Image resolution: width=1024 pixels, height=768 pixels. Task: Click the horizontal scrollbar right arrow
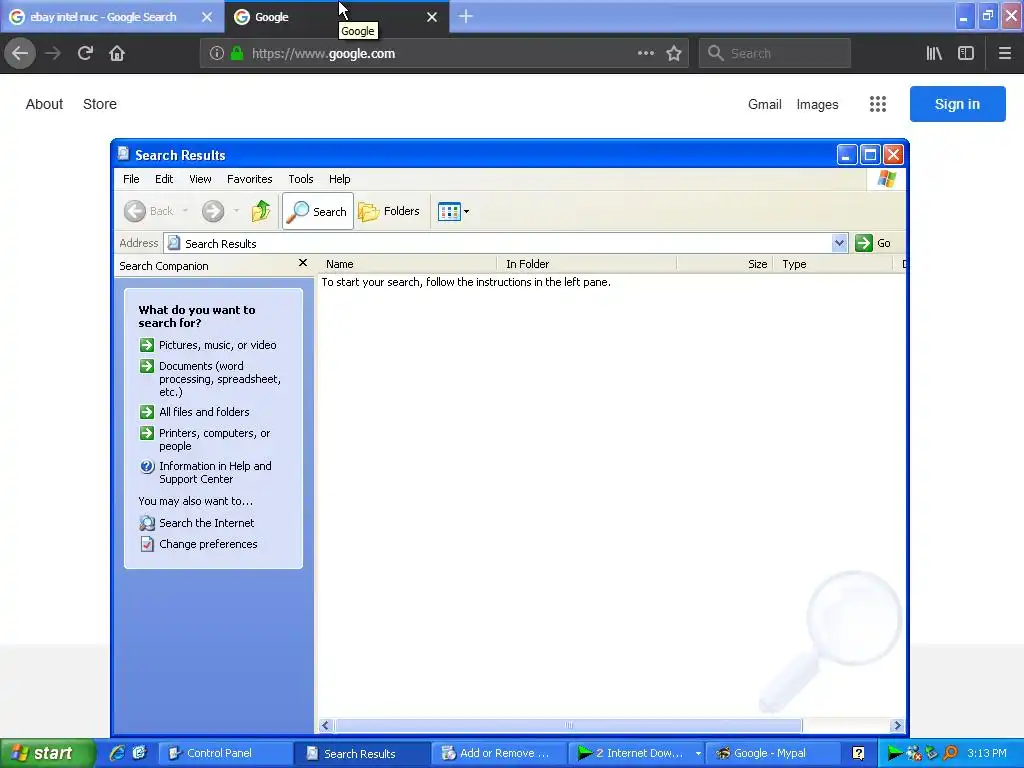[x=897, y=726]
